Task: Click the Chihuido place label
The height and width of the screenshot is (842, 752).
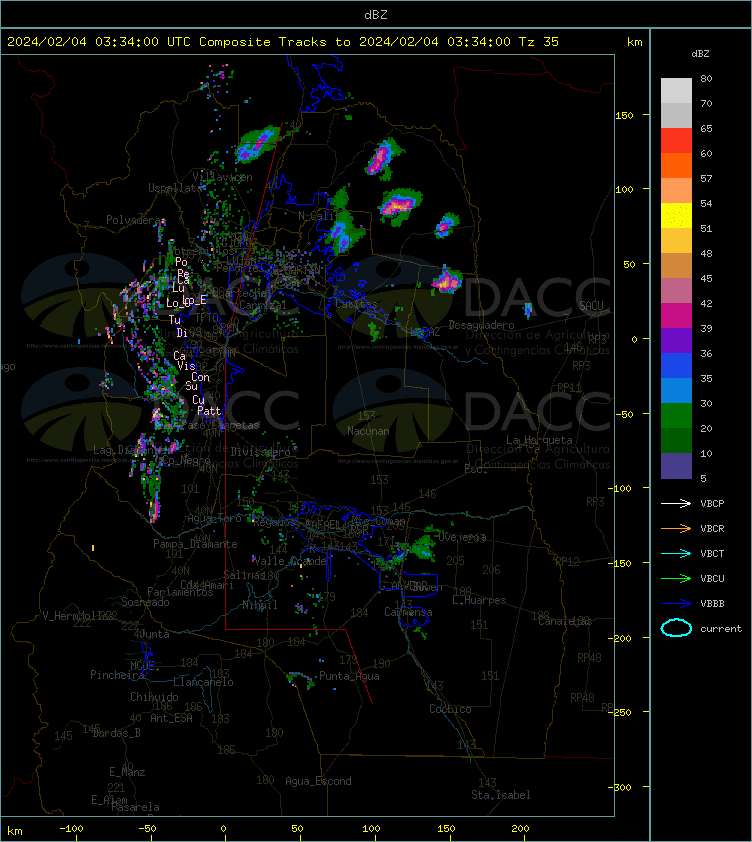Action: pos(154,696)
